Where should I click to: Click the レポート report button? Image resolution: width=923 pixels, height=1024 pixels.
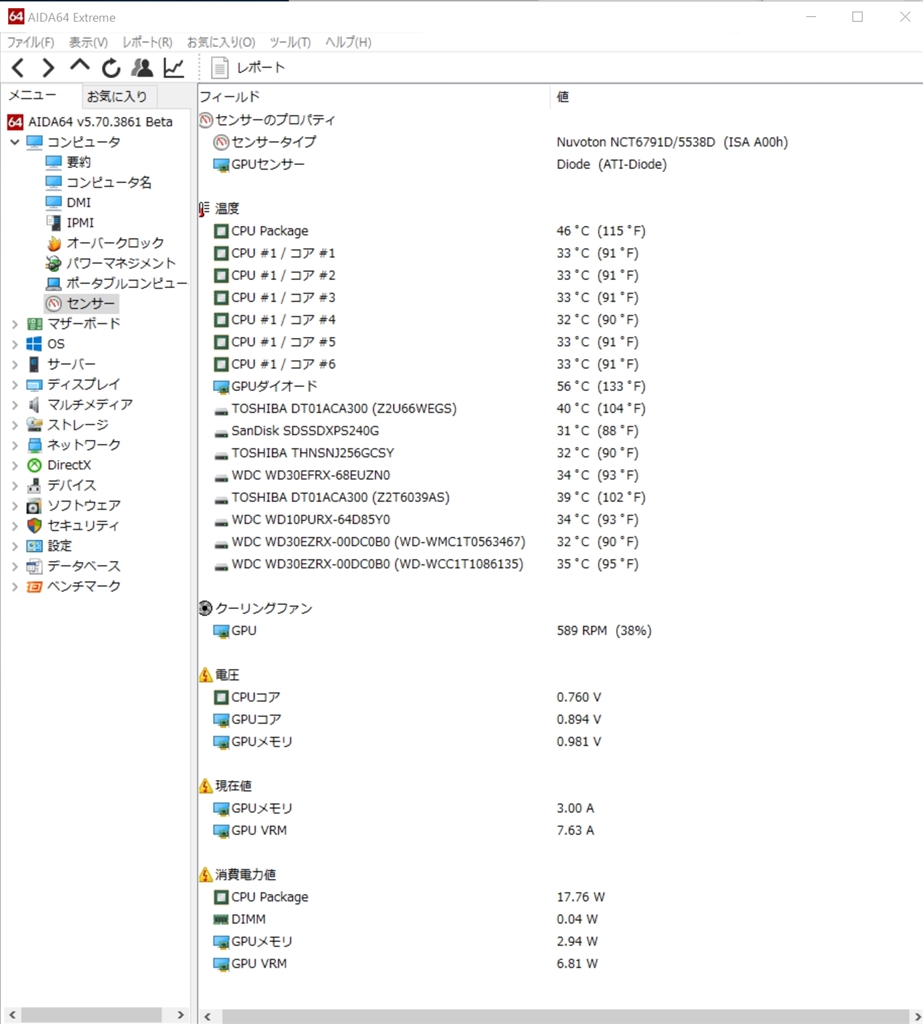(248, 67)
